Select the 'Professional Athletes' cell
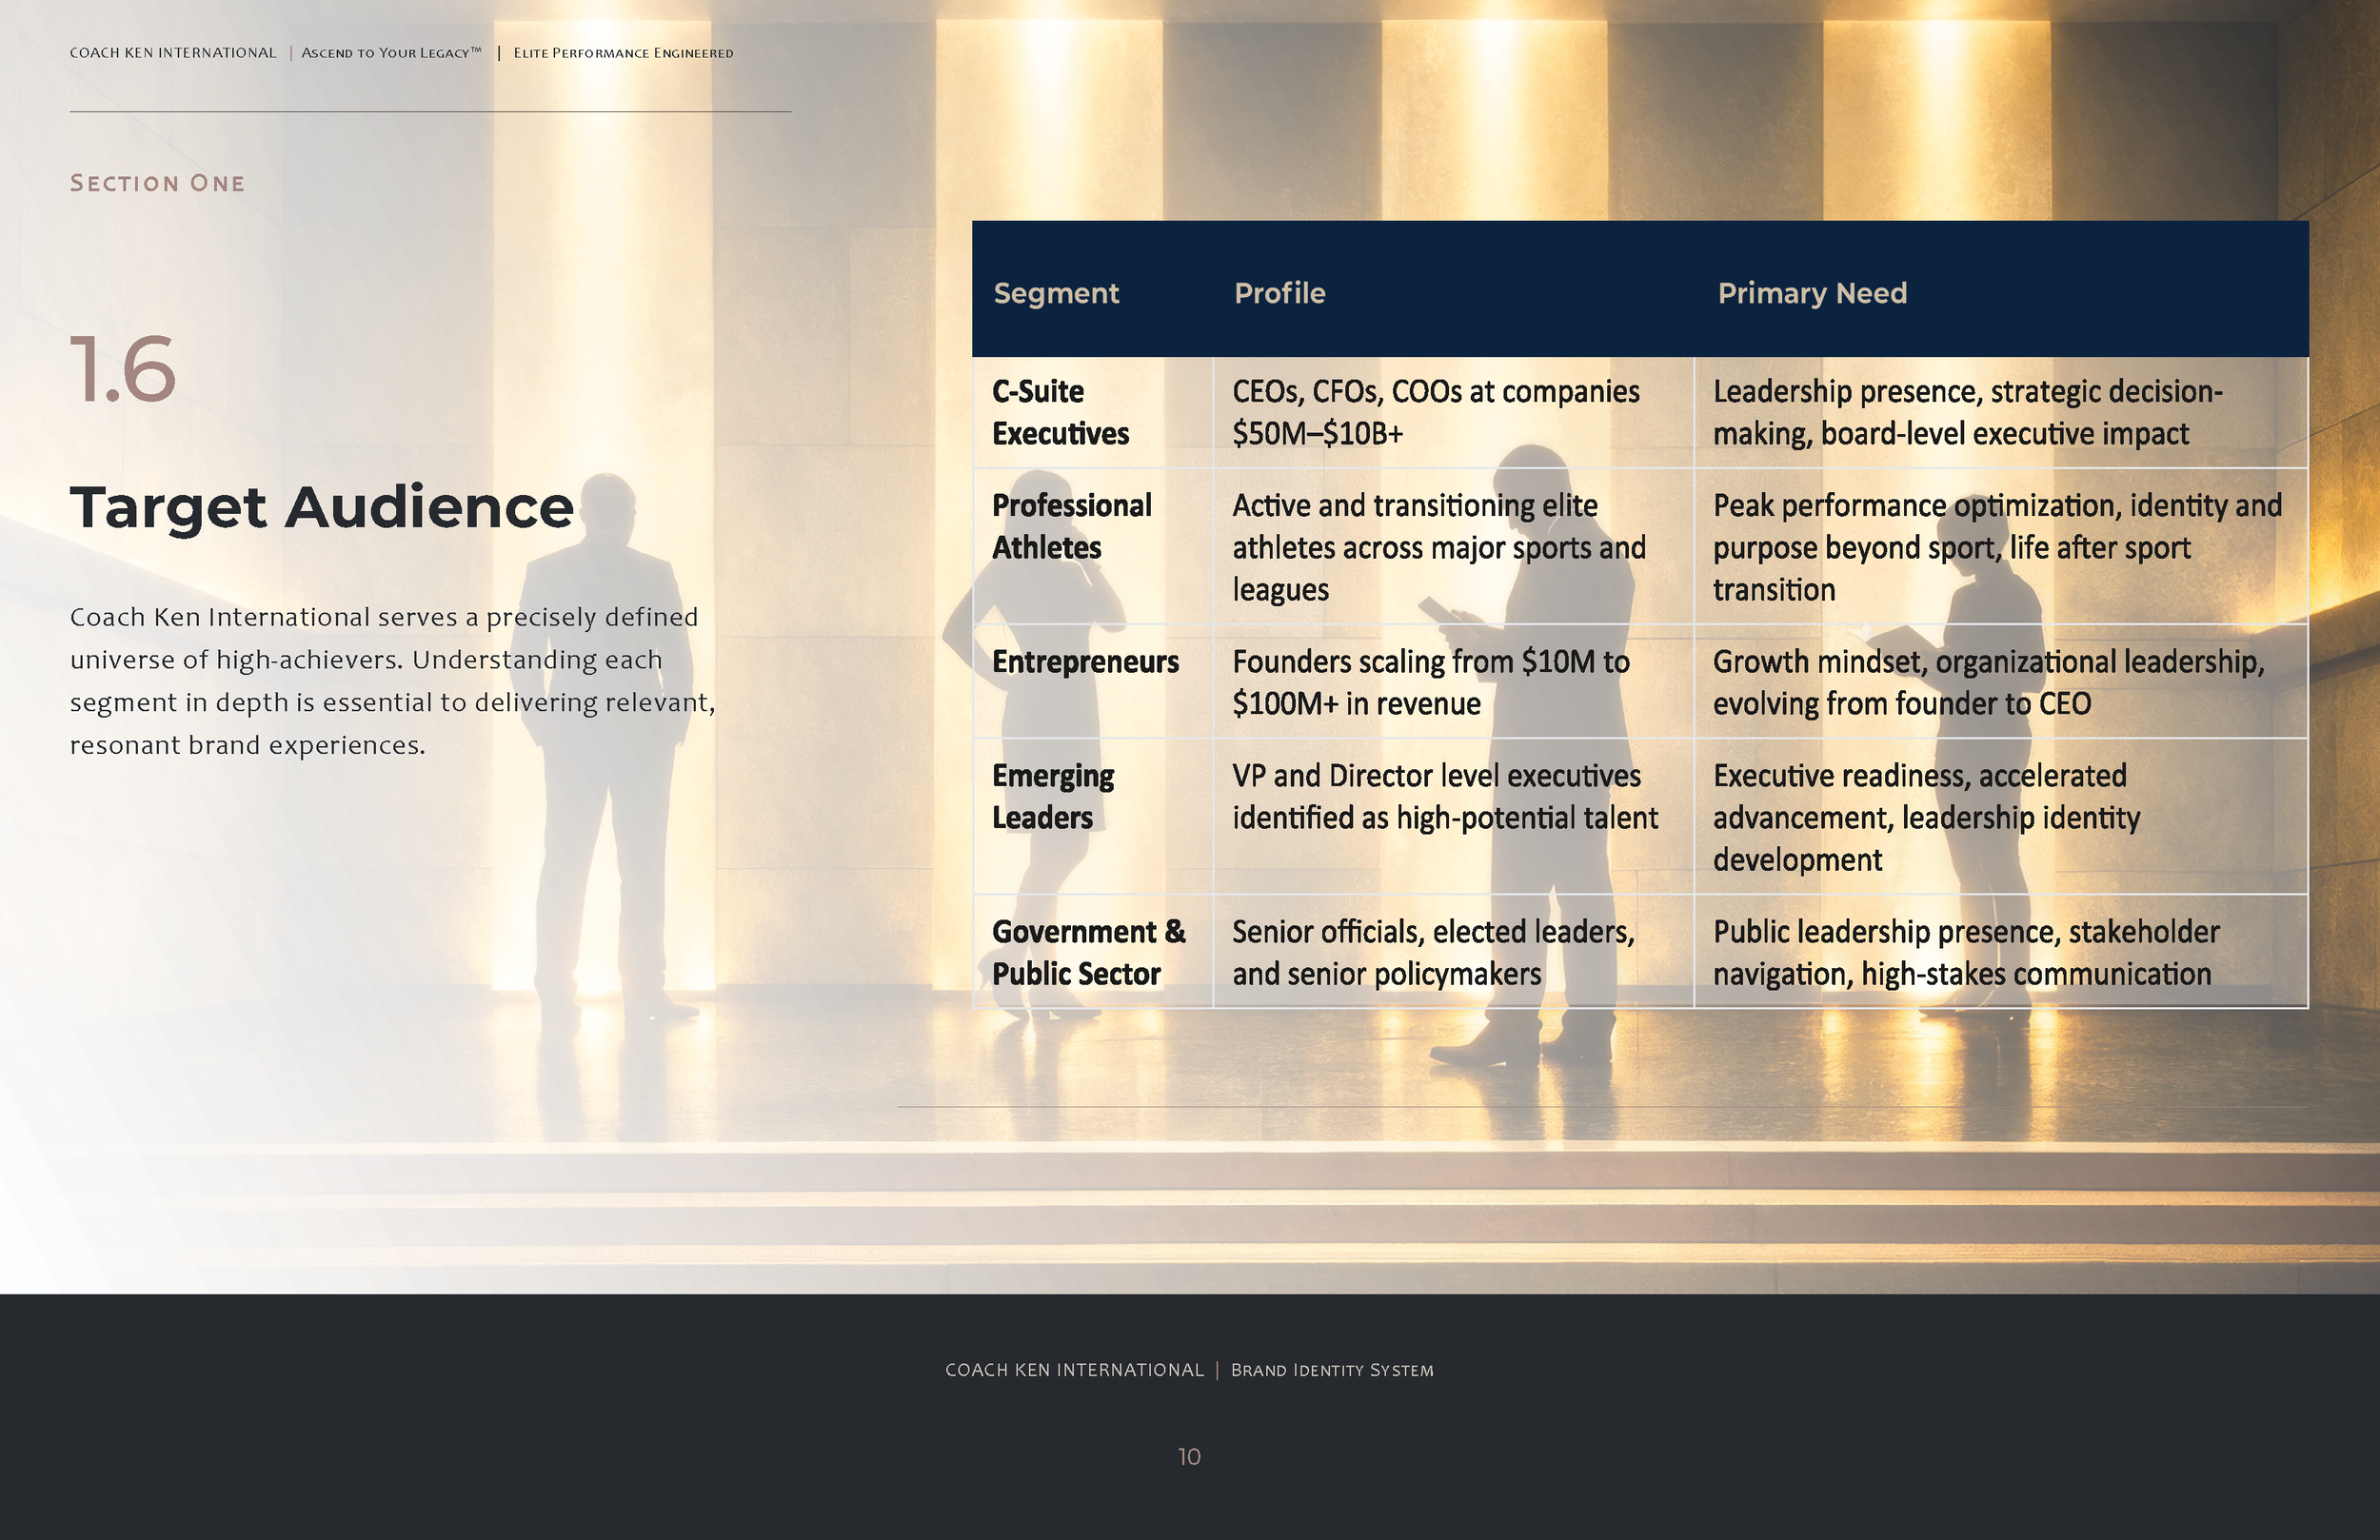The image size is (2380, 1540). coord(1093,547)
